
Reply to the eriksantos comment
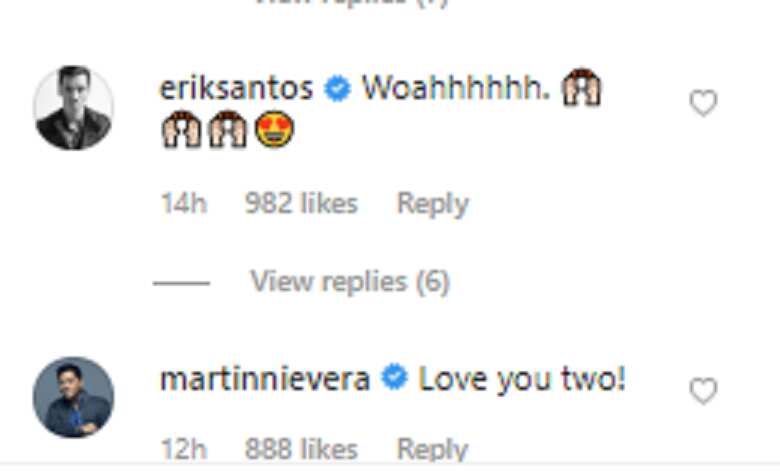tap(433, 204)
